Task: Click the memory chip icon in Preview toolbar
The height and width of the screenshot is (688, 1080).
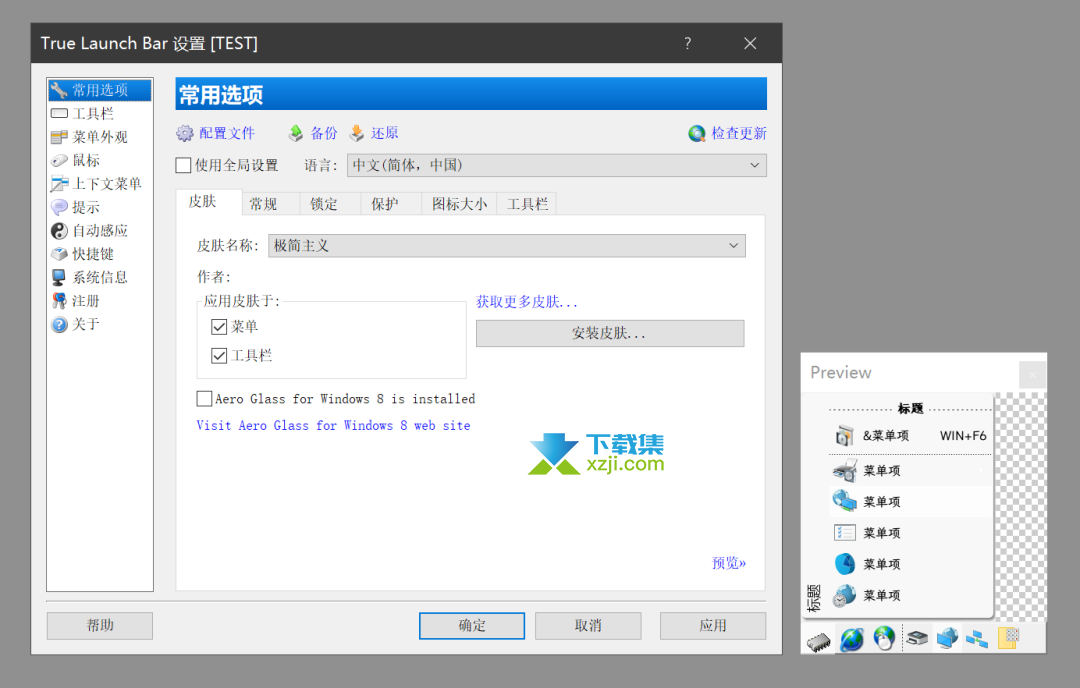Action: 819,638
